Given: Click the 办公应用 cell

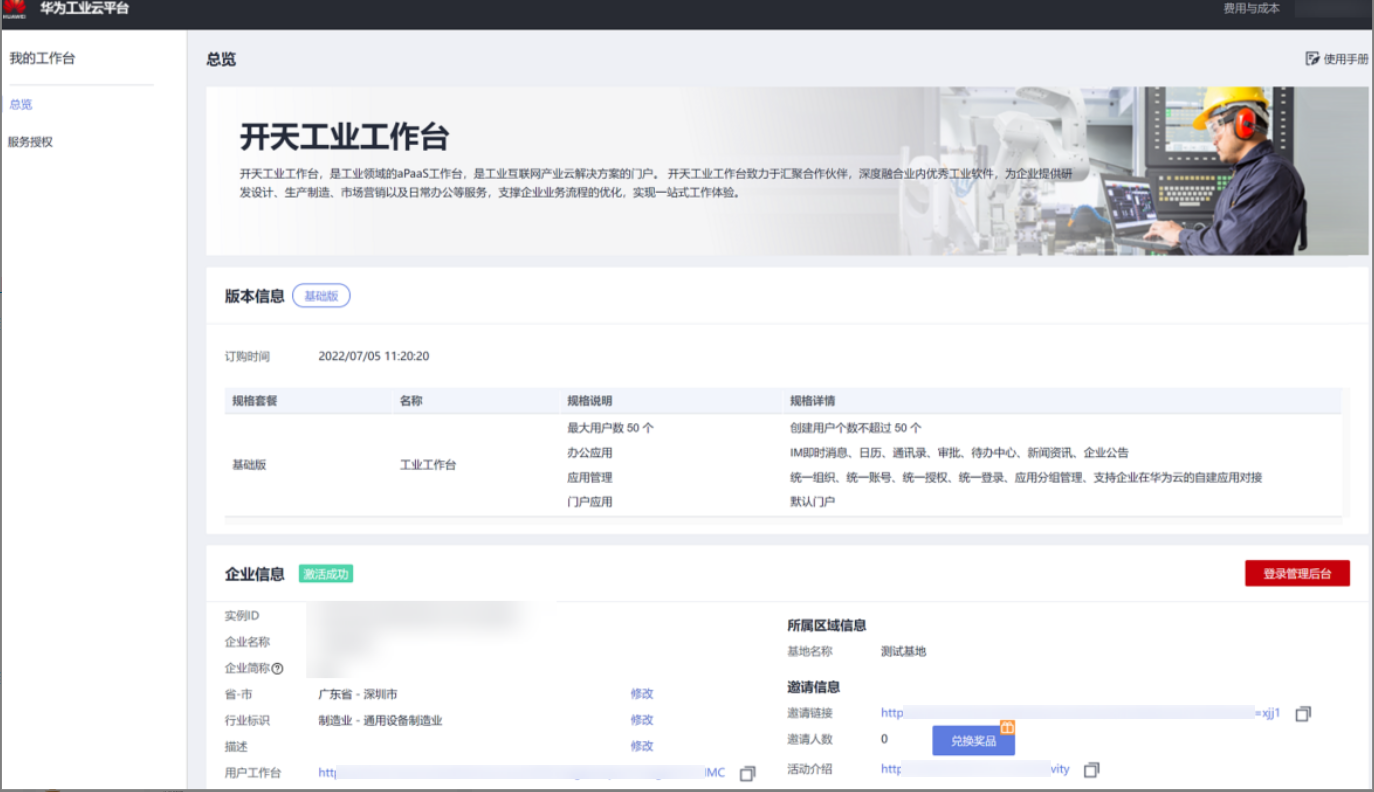Looking at the screenshot, I should (589, 453).
